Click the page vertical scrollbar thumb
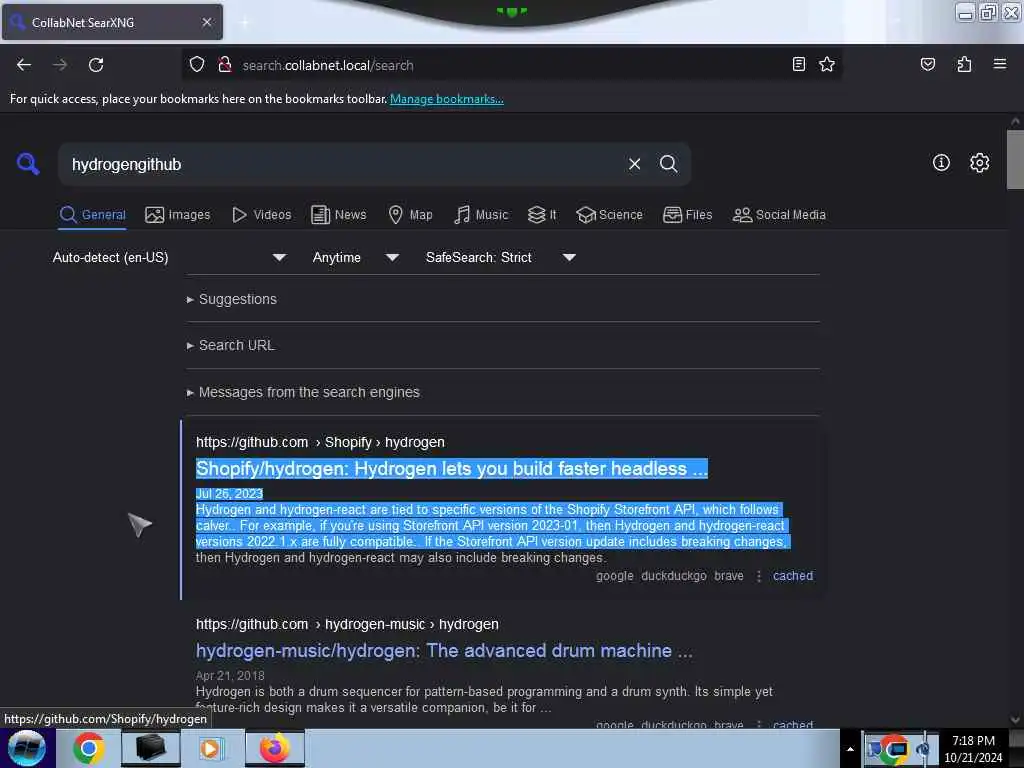Viewport: 1024px width, 768px height. (1015, 159)
